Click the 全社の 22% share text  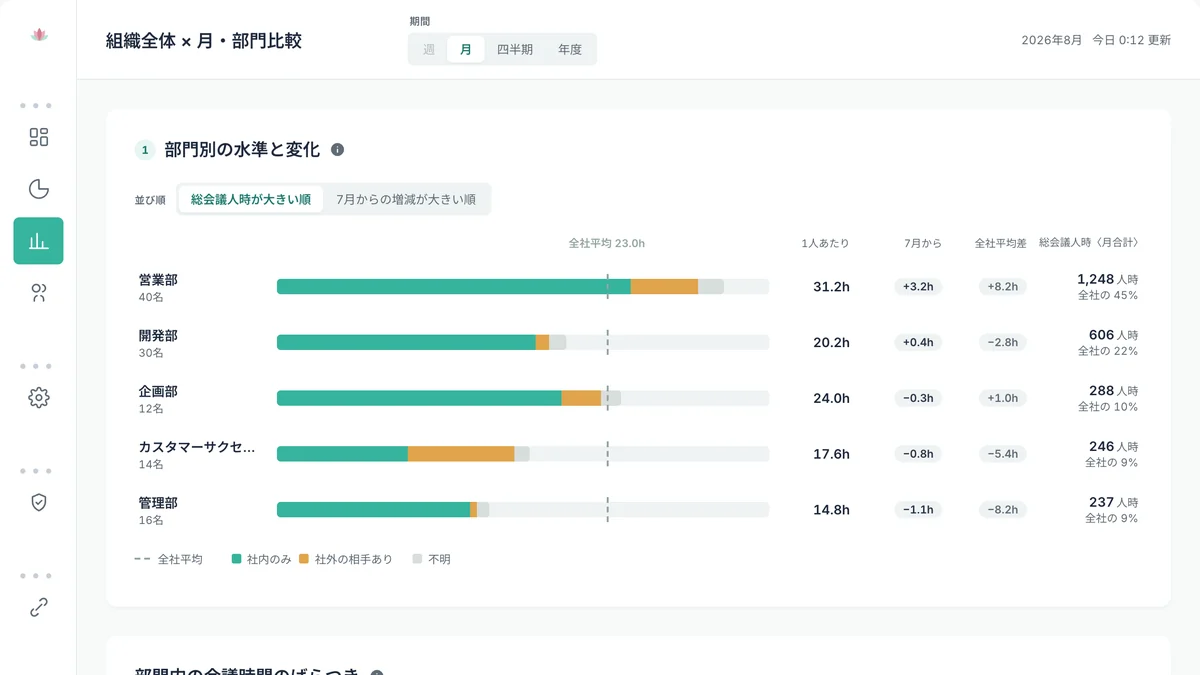(1107, 352)
